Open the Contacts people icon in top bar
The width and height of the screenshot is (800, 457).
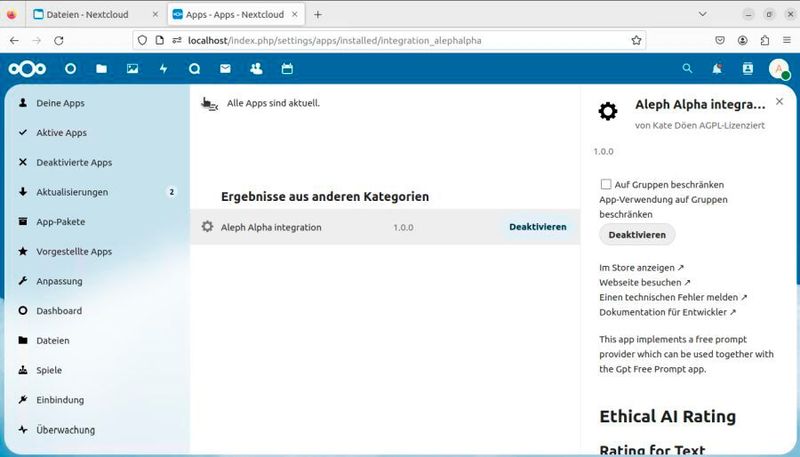click(256, 69)
